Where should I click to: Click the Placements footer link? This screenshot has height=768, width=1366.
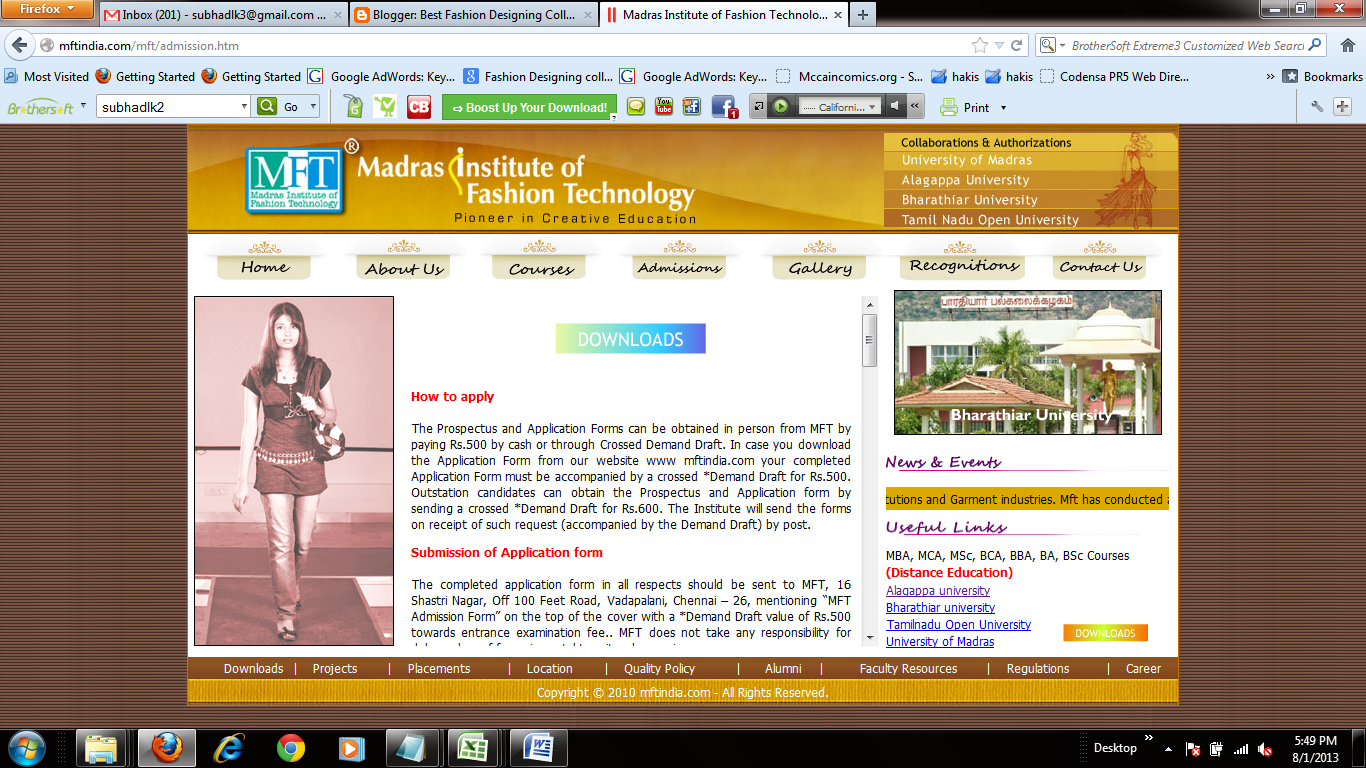coord(439,669)
